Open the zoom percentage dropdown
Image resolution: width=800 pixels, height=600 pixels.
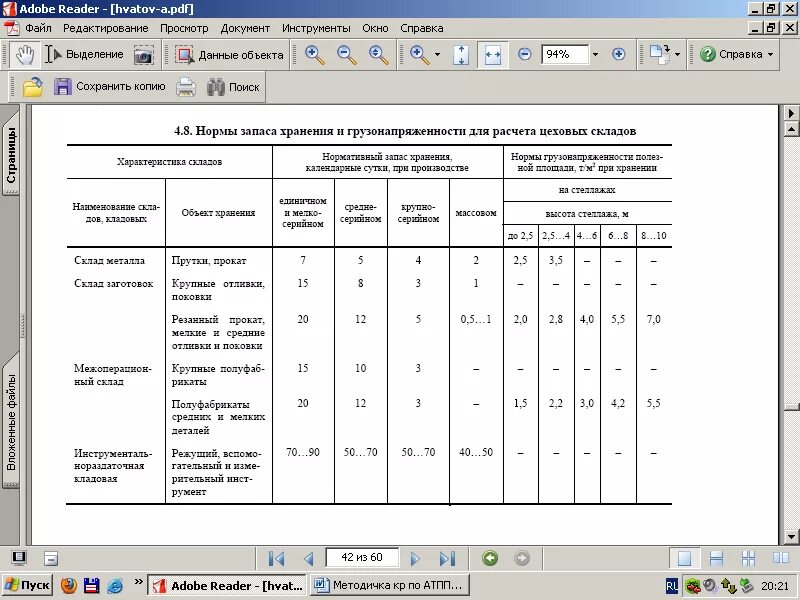[x=595, y=54]
